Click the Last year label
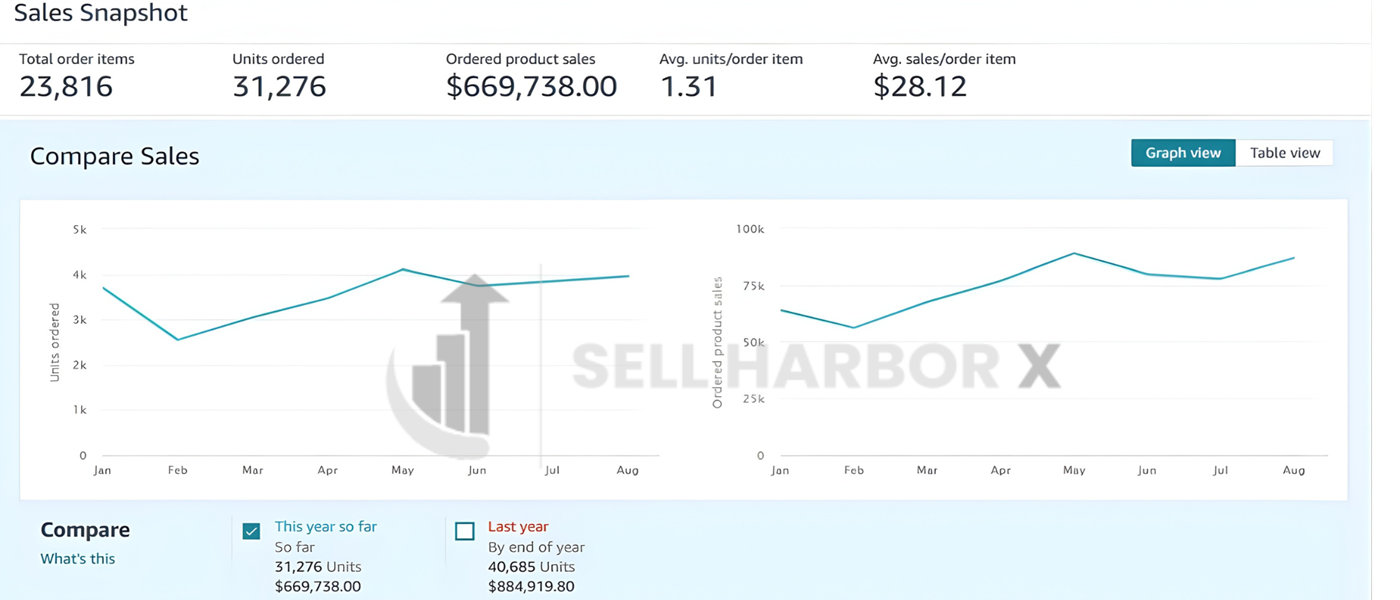The image size is (1400, 600). 518,527
